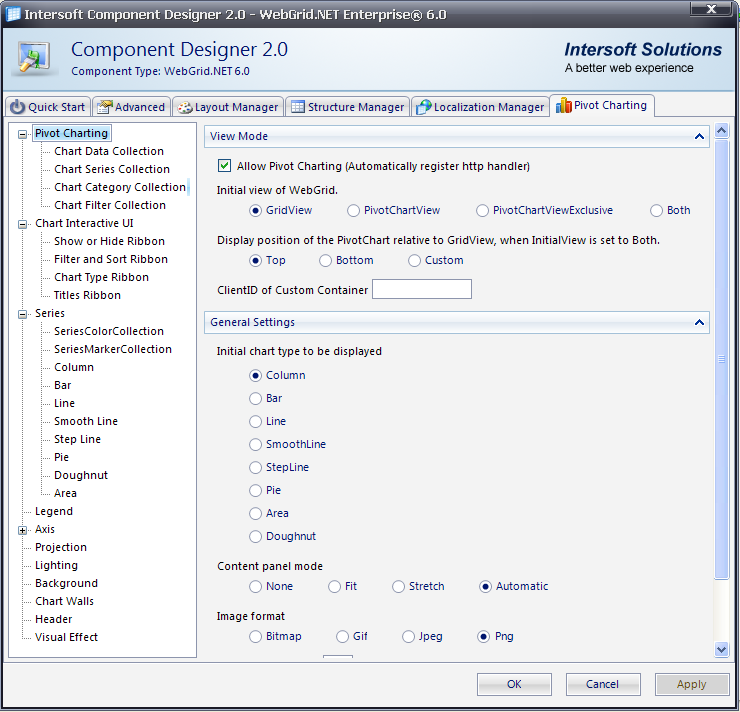Click the vertical scrollbar thumb

[721, 359]
